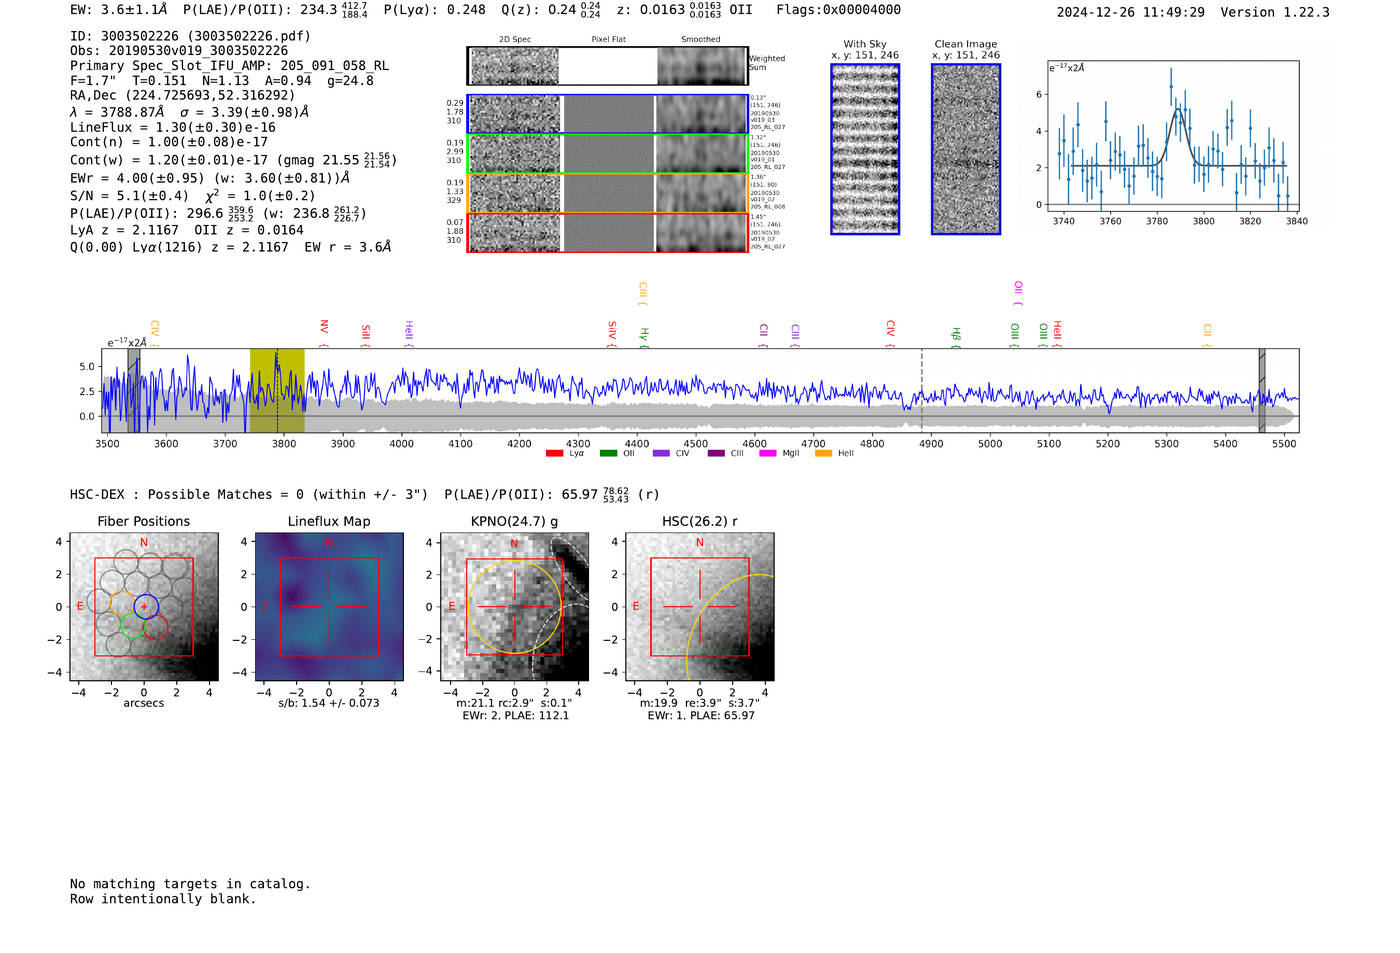Image resolution: width=1400 pixels, height=953 pixels.
Task: Click the With Sky cutout image
Action: (865, 149)
